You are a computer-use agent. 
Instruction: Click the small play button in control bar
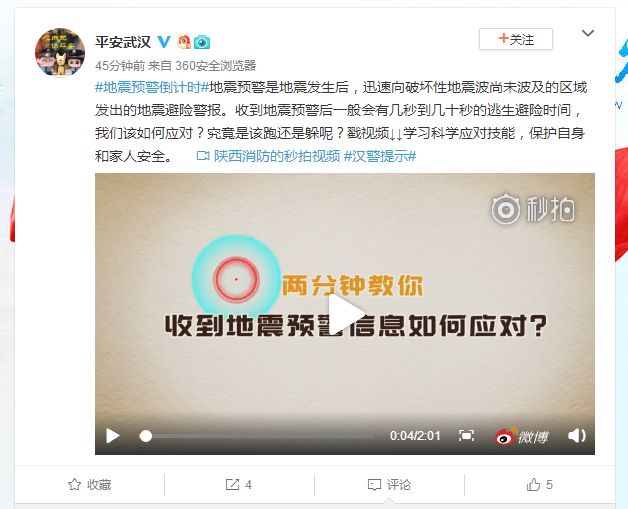113,435
